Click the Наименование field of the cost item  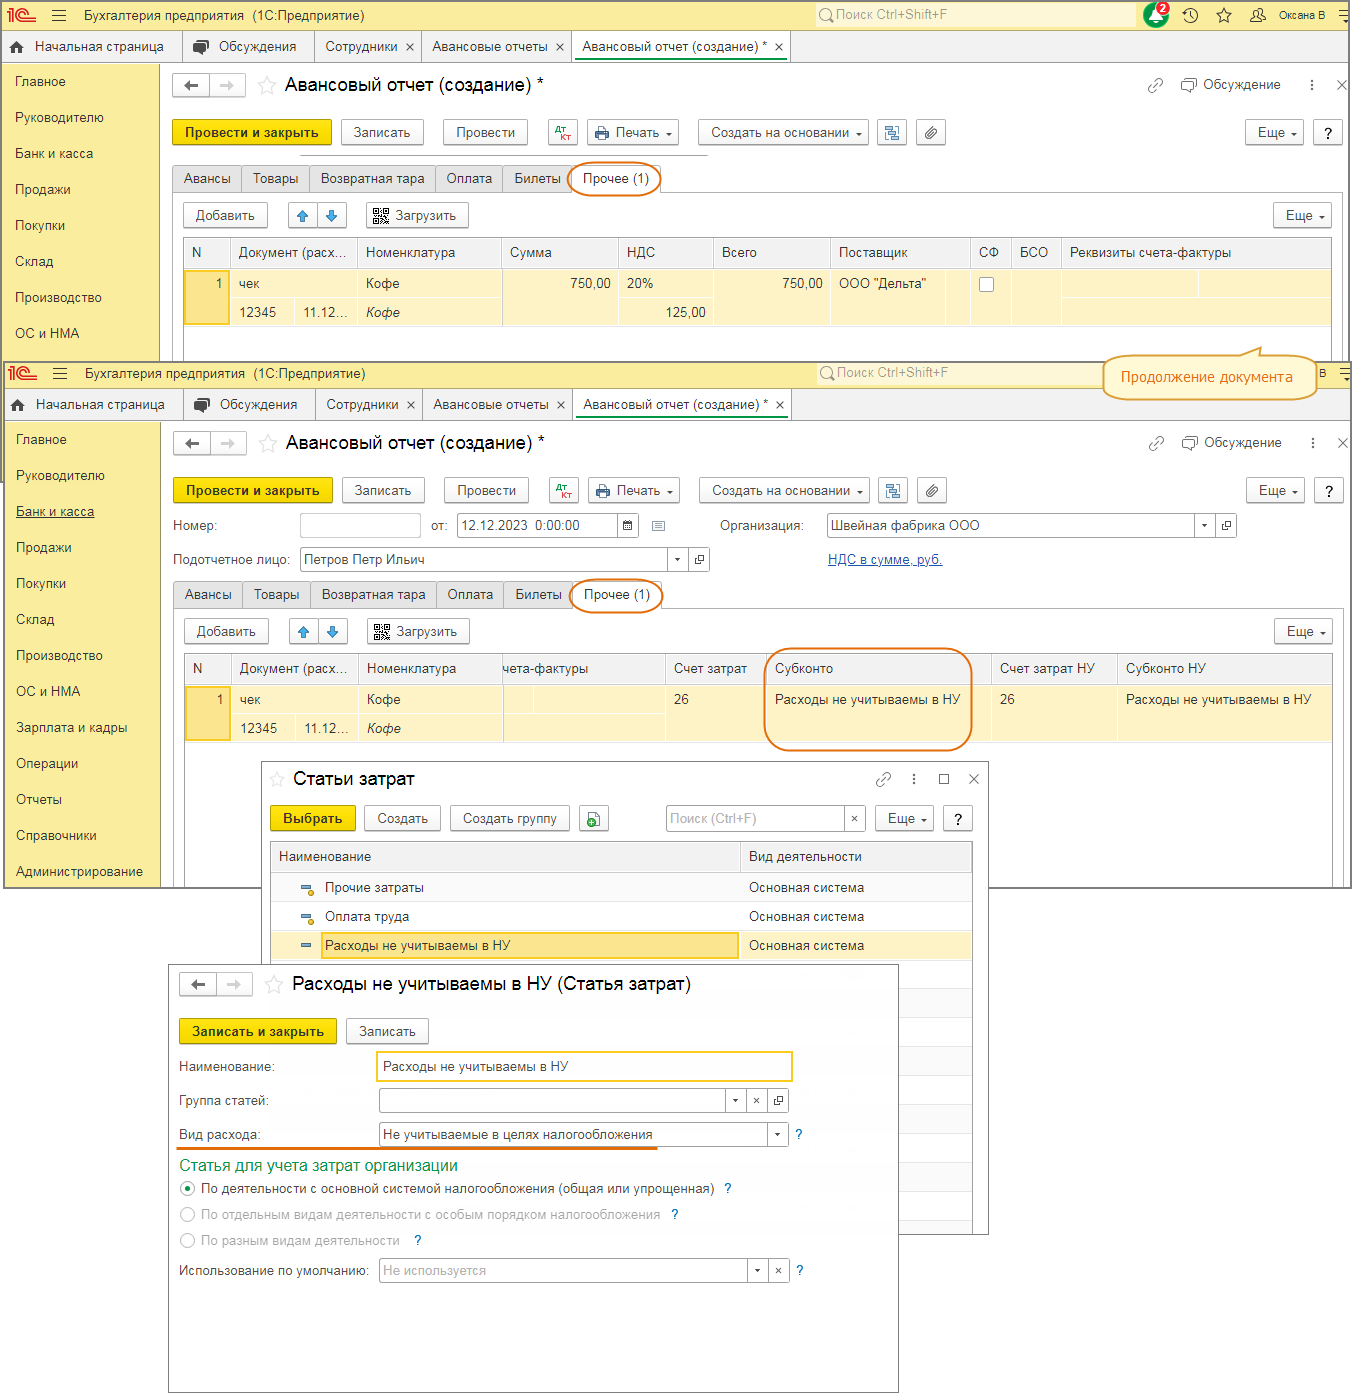tap(585, 1067)
